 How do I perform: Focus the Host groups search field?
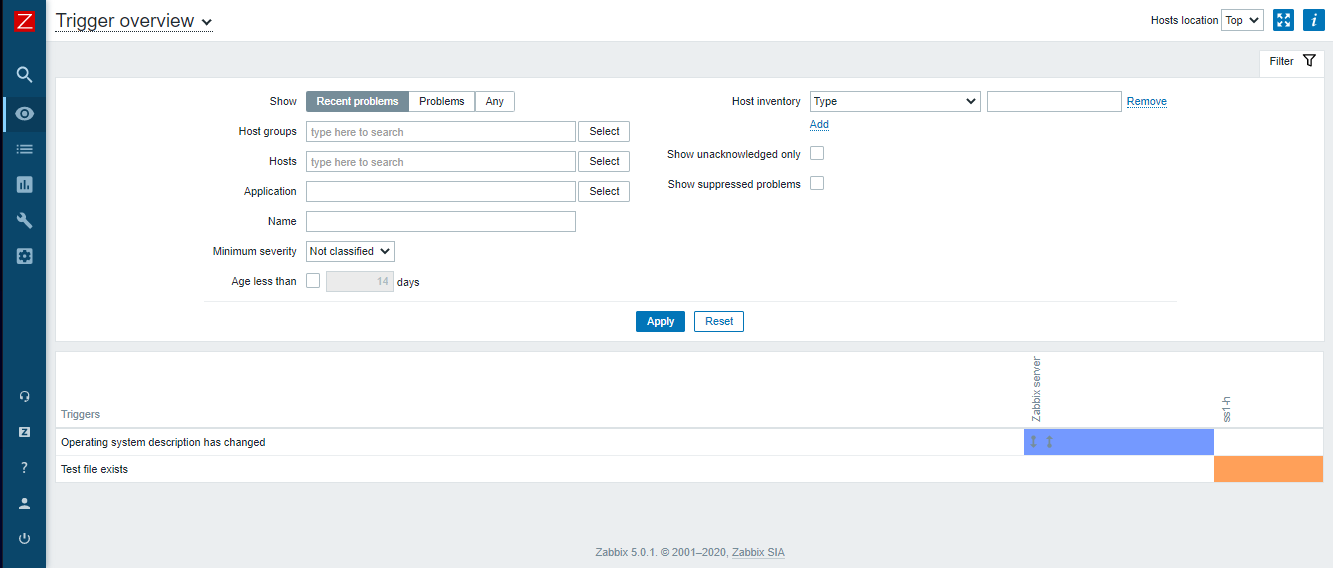[441, 131]
